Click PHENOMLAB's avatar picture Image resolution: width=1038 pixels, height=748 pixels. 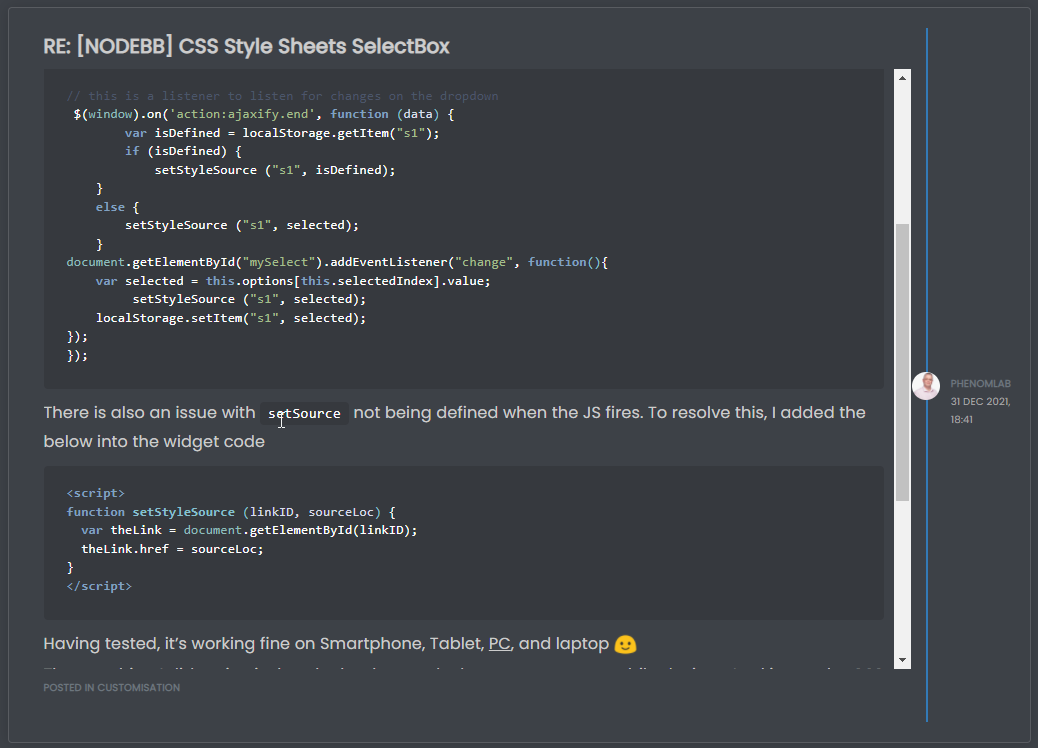[926, 386]
